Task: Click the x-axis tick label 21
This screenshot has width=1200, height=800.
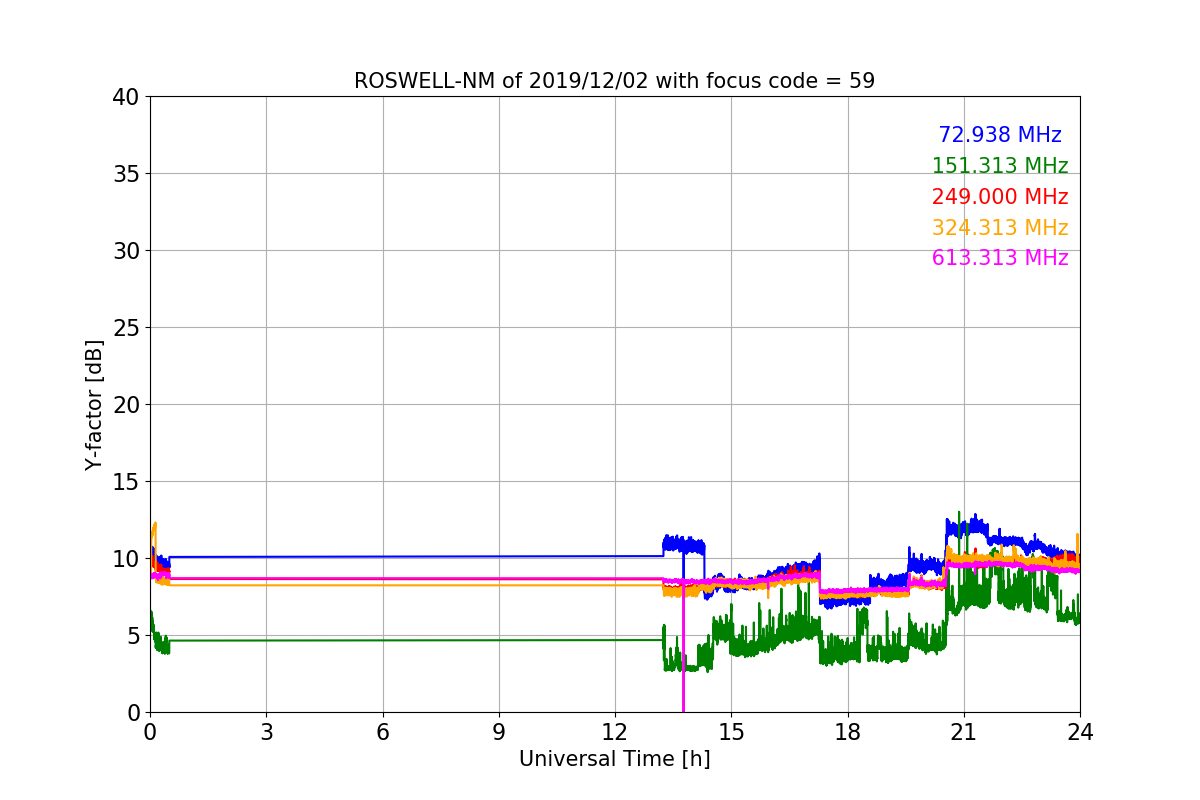Action: [x=964, y=732]
